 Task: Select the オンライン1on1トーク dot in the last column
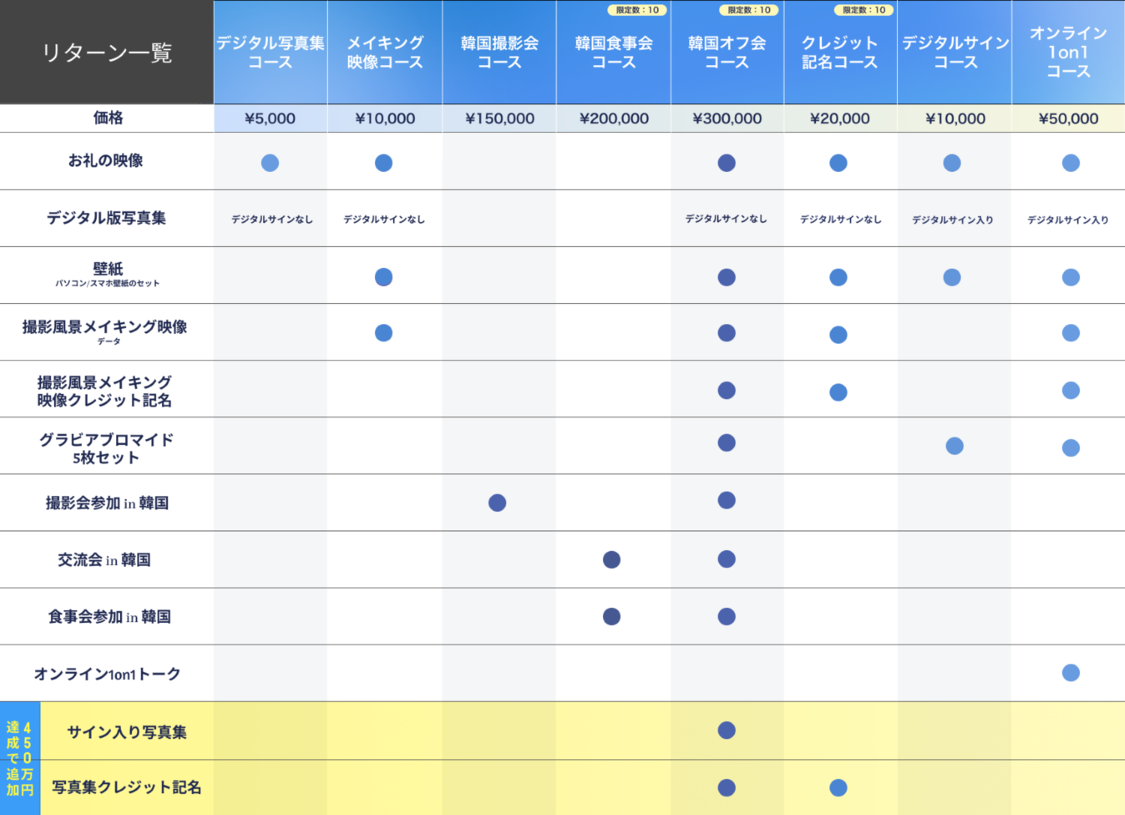tap(1070, 673)
